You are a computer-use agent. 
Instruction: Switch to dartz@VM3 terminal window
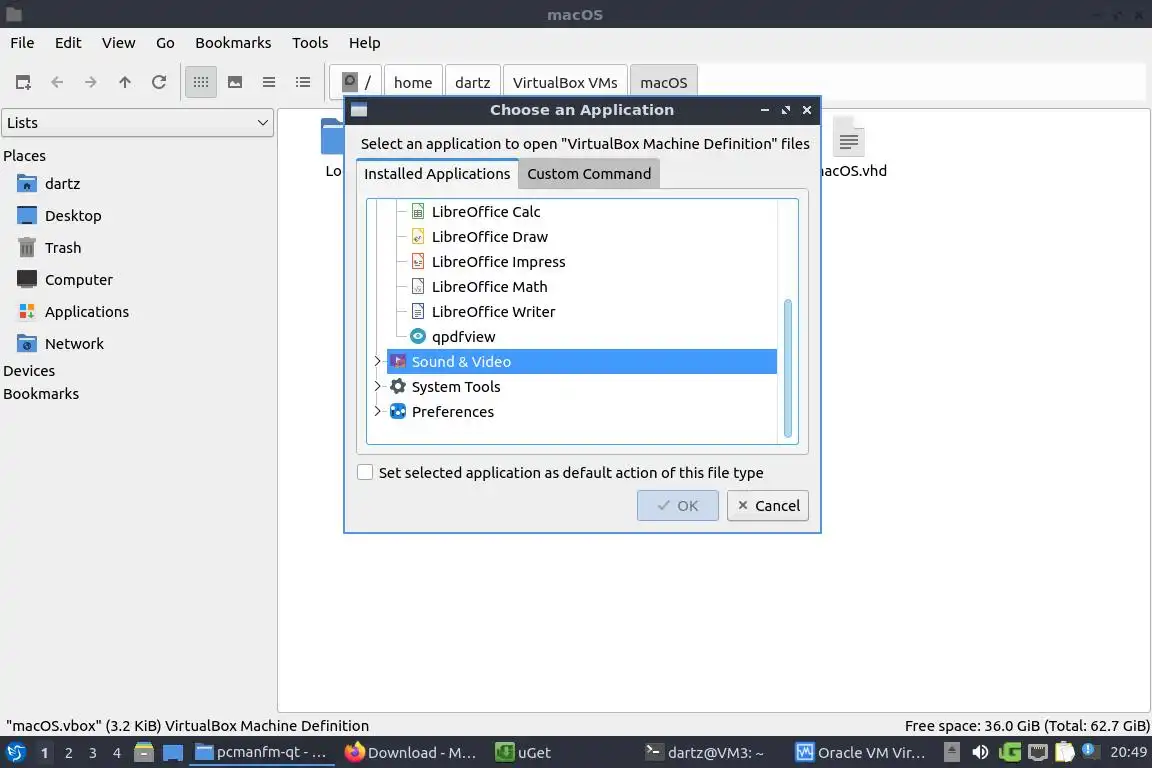click(x=705, y=753)
